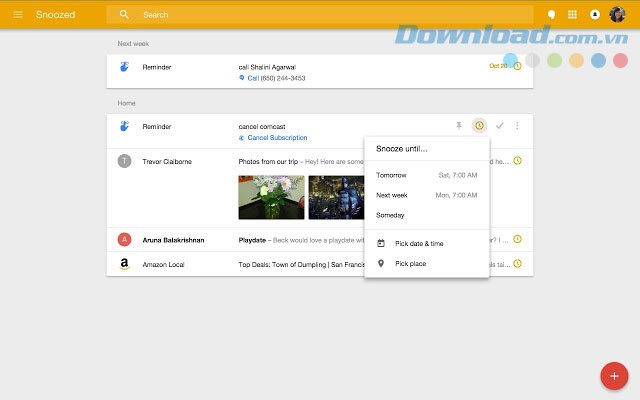The image size is (640, 400).
Task: Open Google apps grid
Action: [573, 15]
